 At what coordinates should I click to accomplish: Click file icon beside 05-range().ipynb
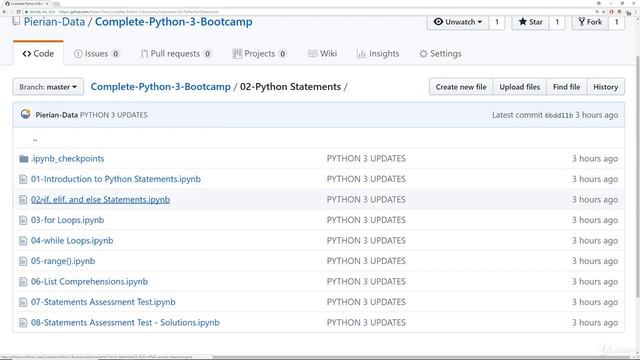click(x=23, y=261)
